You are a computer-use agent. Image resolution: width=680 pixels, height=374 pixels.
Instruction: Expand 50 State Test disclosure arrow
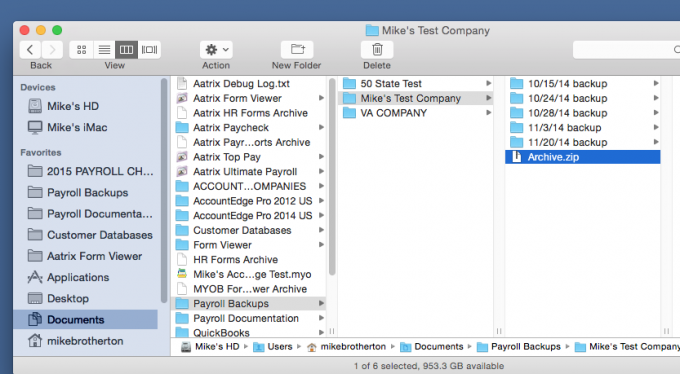click(488, 83)
